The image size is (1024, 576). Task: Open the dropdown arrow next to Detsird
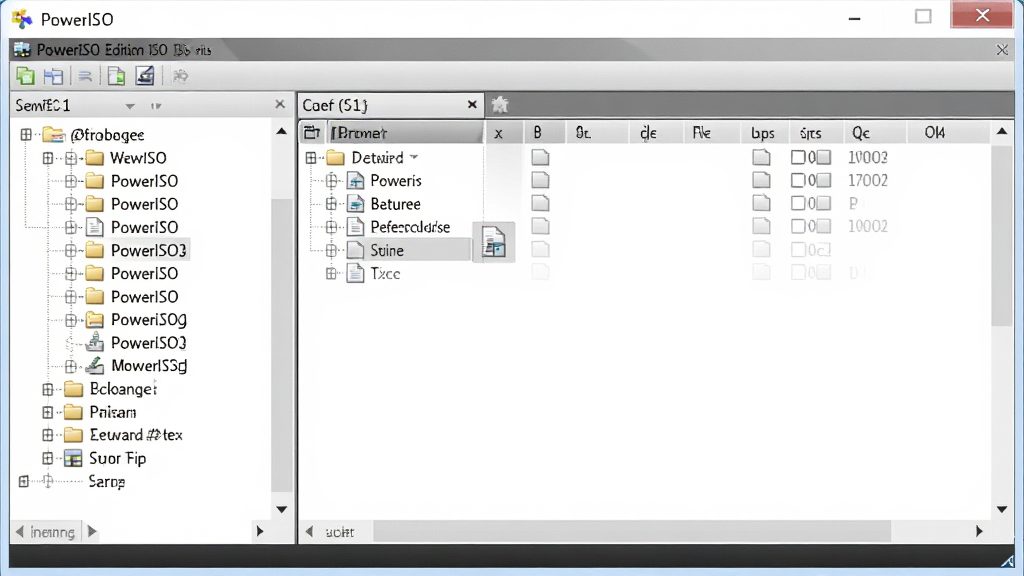pyautogui.click(x=414, y=157)
